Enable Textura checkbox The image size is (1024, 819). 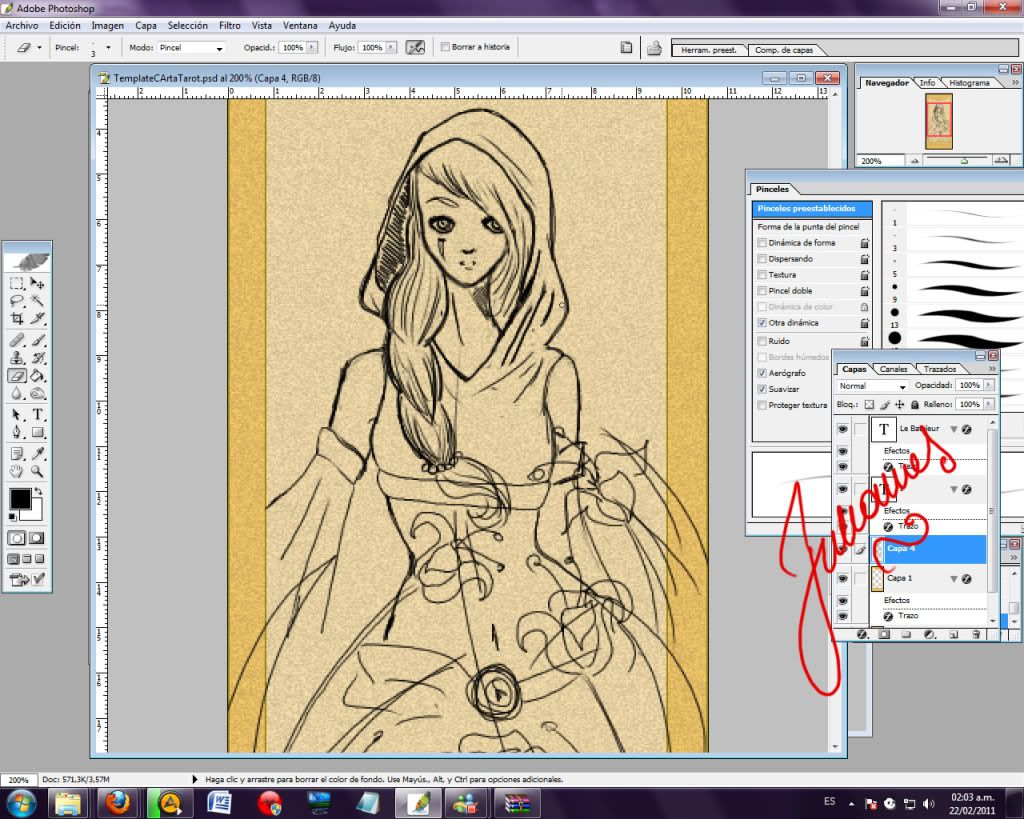click(761, 275)
